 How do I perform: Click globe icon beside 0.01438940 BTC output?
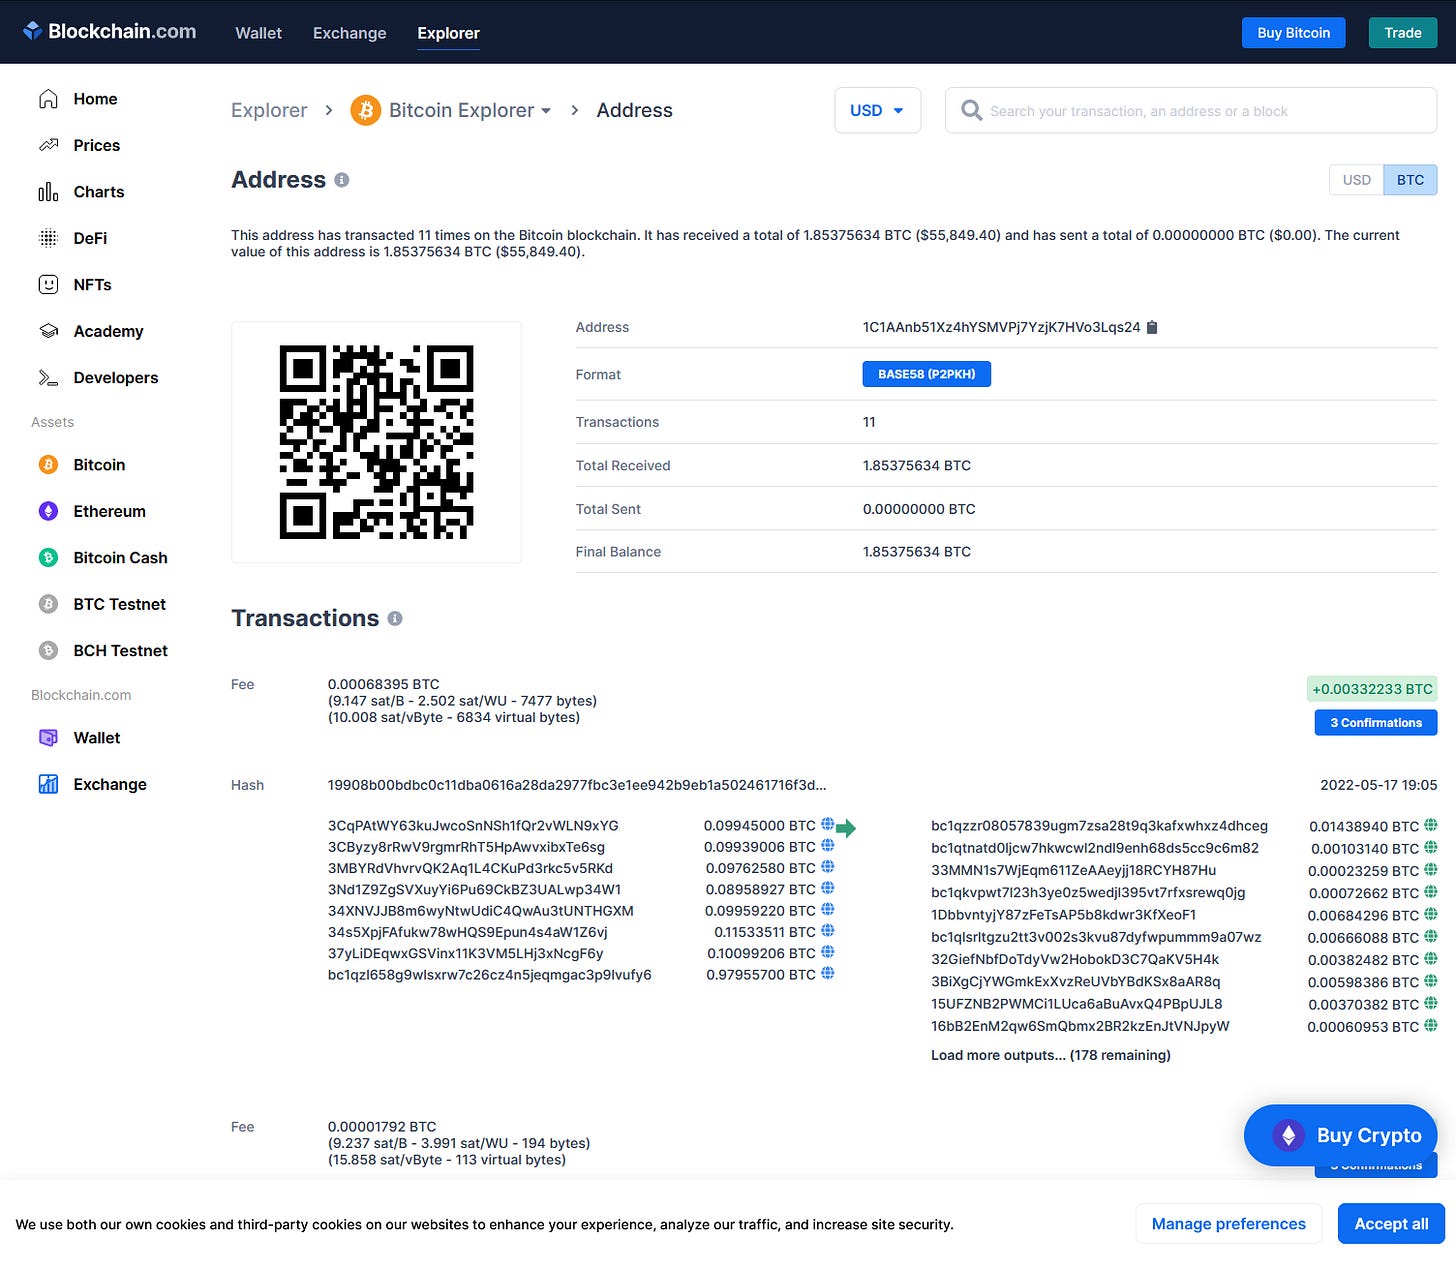pyautogui.click(x=1431, y=825)
